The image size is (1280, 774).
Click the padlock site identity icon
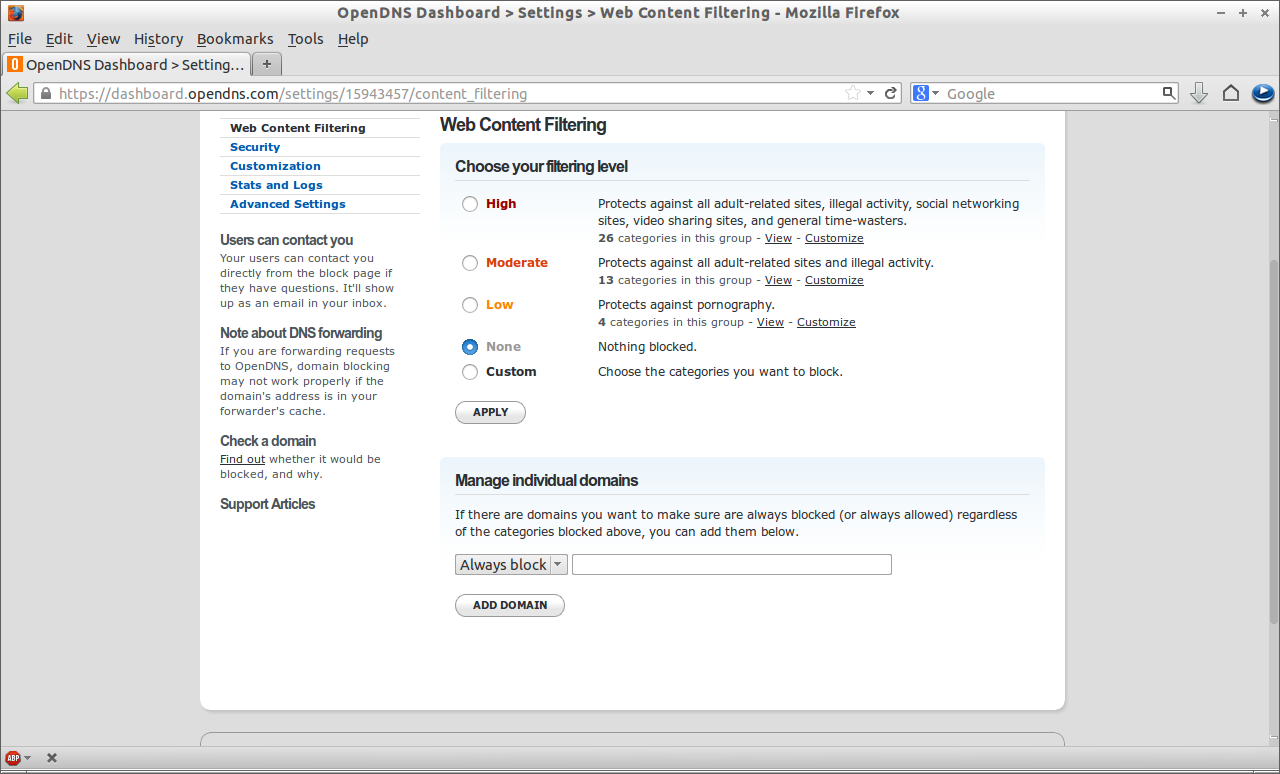coord(44,94)
